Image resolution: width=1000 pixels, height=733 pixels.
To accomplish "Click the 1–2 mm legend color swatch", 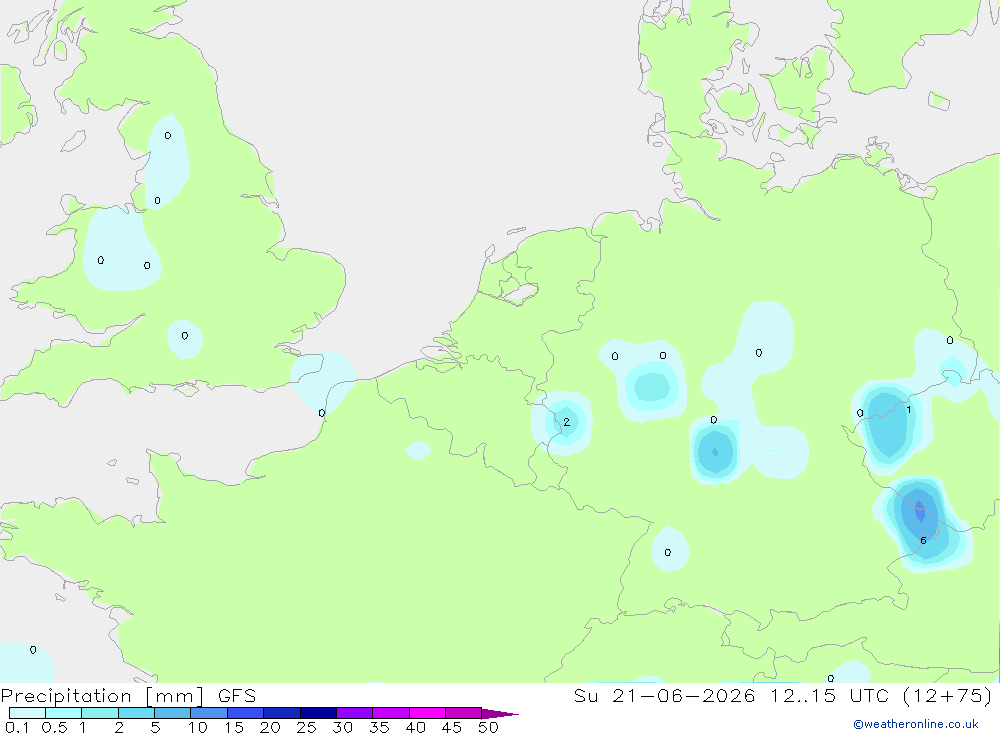I will pyautogui.click(x=100, y=713).
